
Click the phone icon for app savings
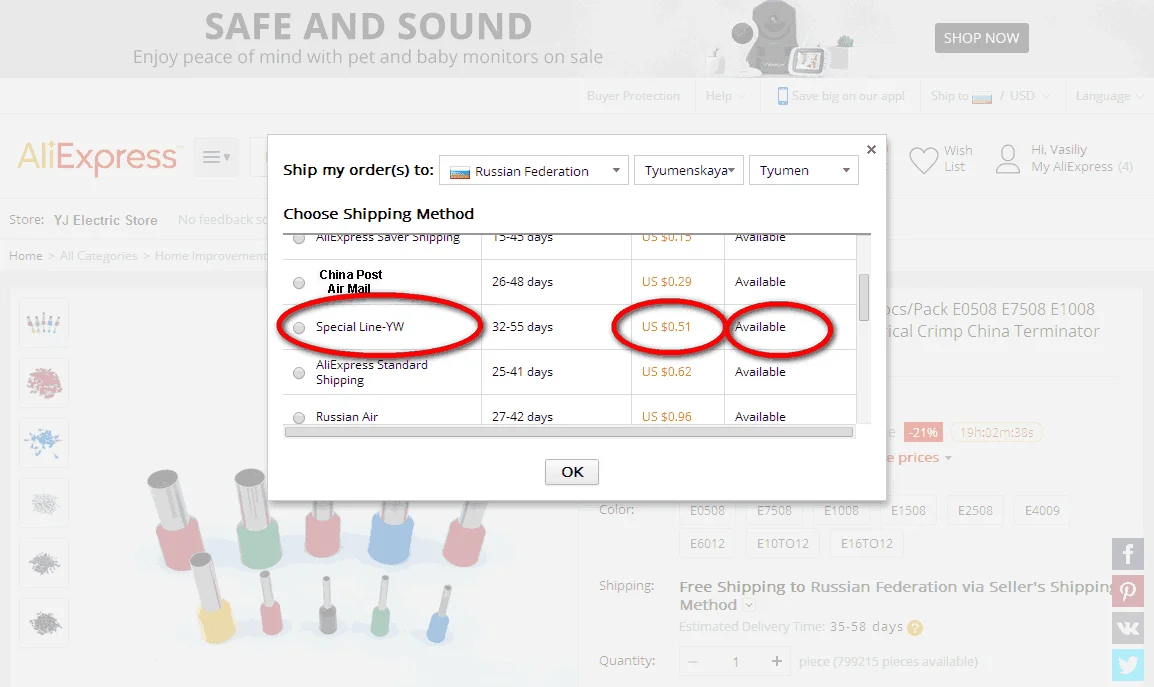click(782, 96)
